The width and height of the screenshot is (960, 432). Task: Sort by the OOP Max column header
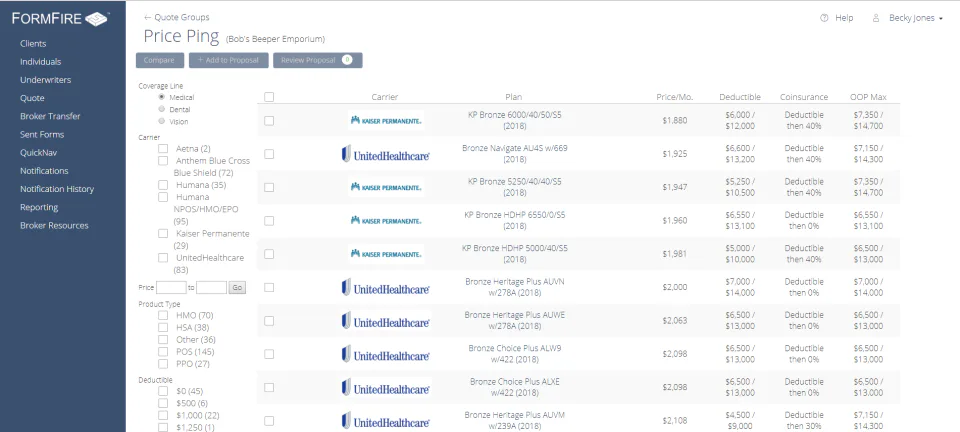pos(868,97)
